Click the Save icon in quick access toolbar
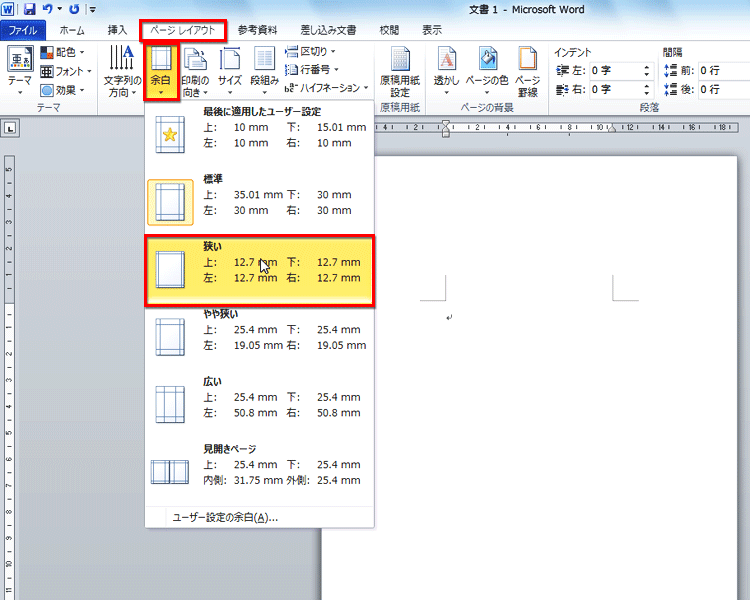 click(30, 9)
